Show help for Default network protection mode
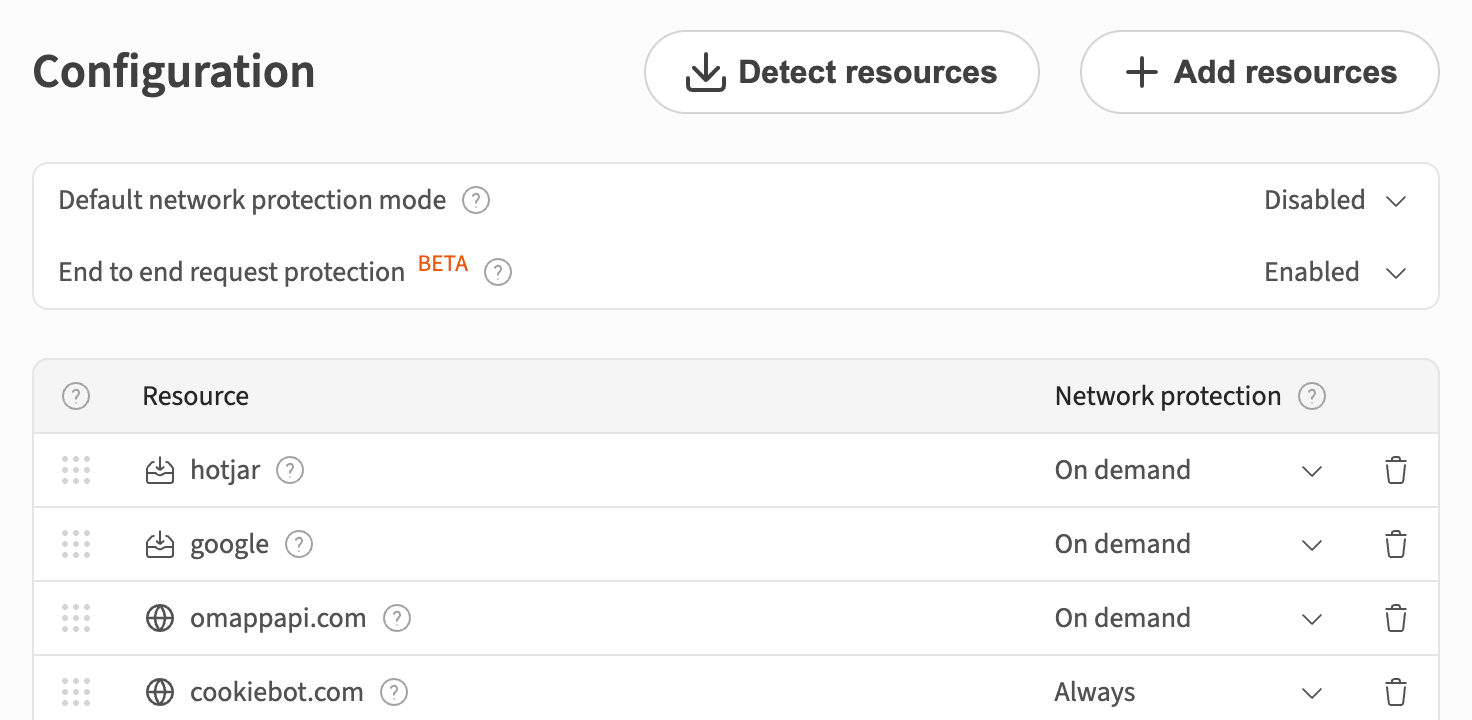Viewport: 1472px width, 720px height. (x=476, y=200)
